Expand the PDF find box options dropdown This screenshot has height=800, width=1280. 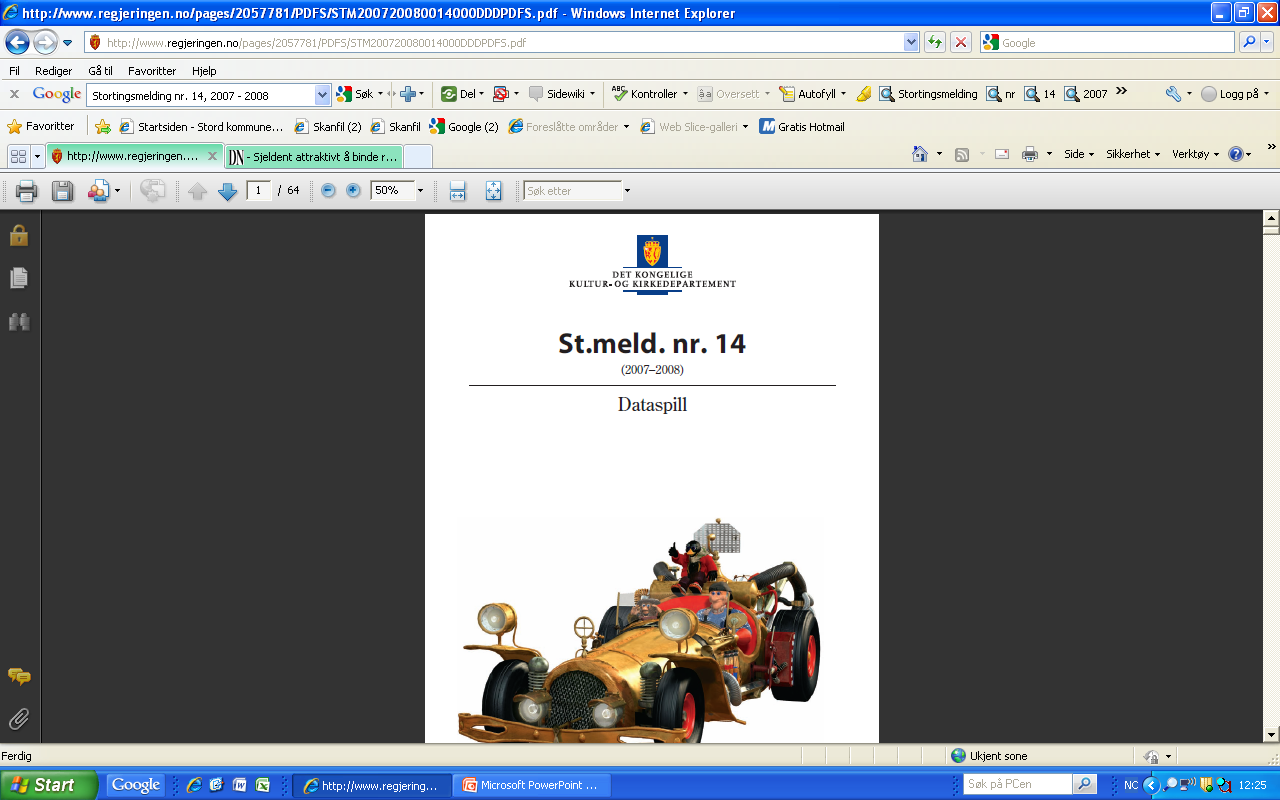click(x=627, y=190)
